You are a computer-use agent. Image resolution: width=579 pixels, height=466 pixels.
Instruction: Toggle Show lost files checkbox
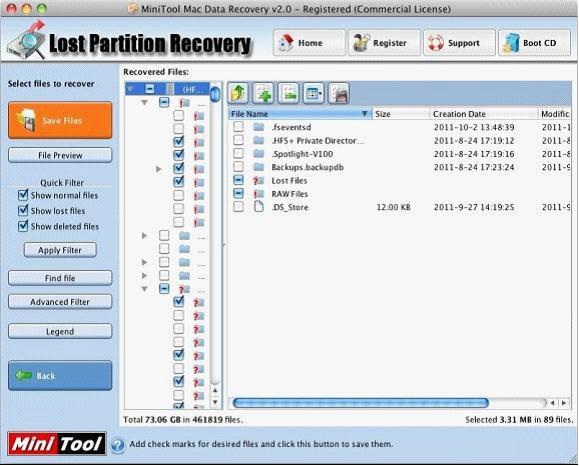click(x=23, y=210)
